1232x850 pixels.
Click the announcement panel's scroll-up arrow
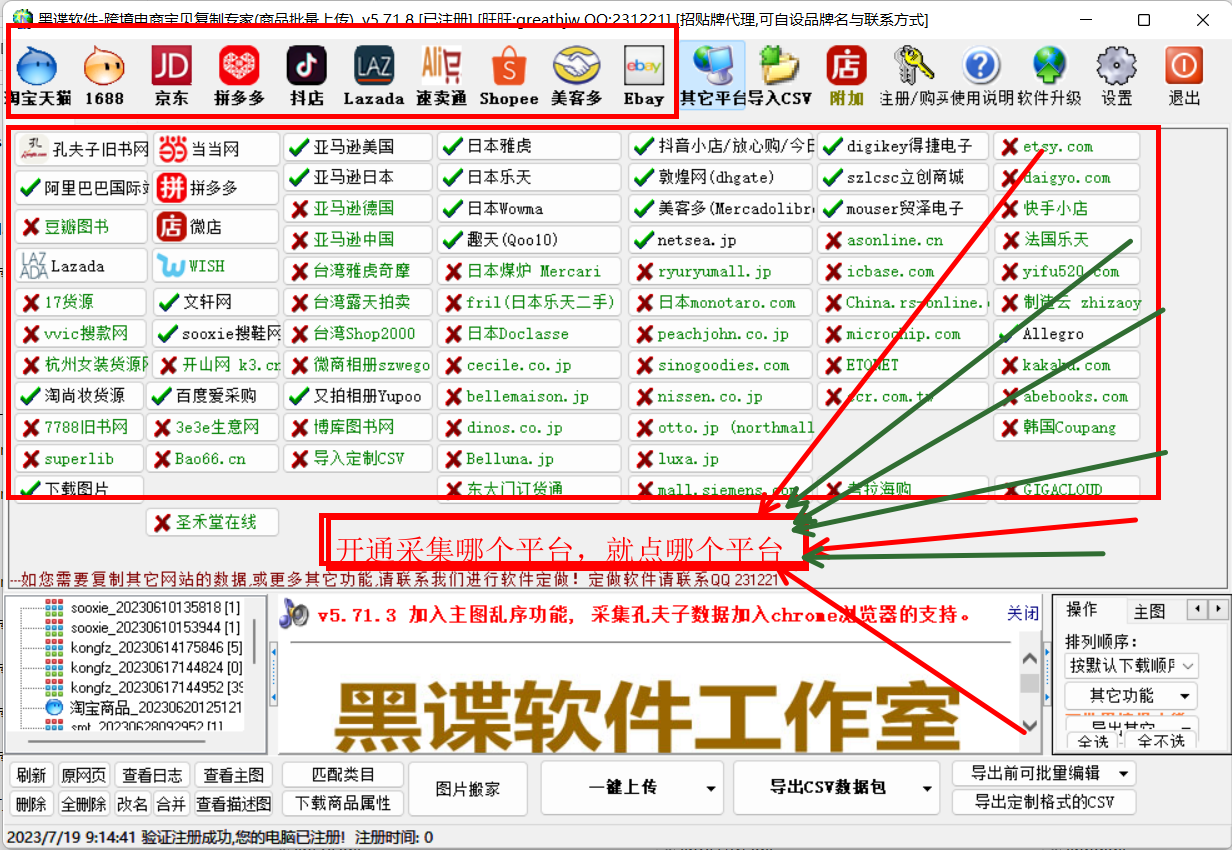point(1028,657)
